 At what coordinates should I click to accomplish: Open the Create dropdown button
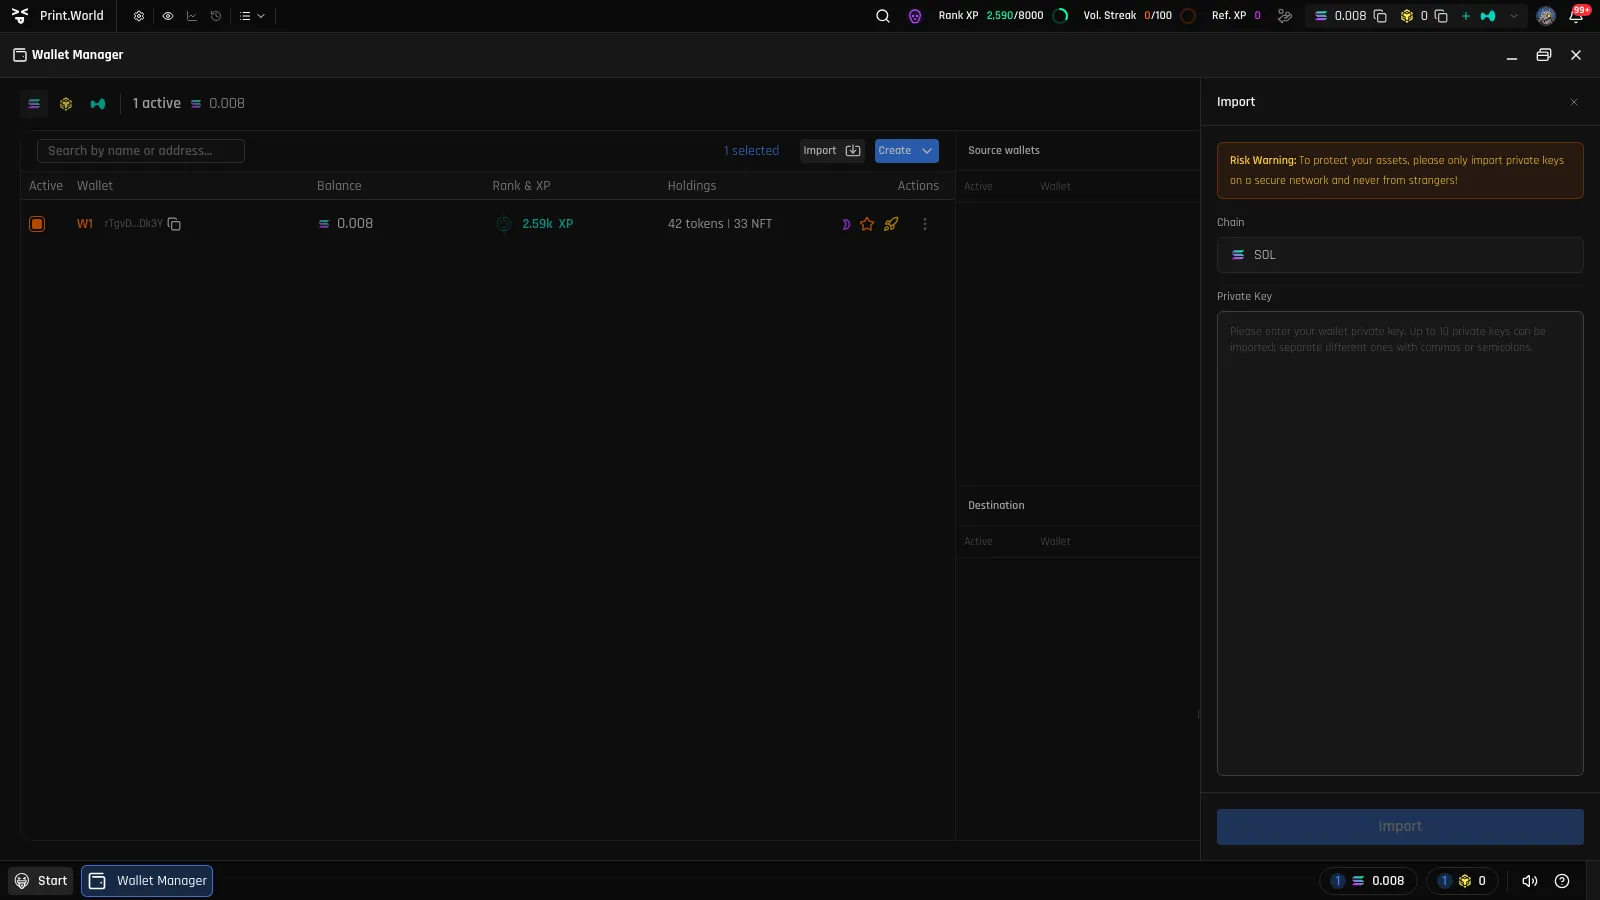907,151
